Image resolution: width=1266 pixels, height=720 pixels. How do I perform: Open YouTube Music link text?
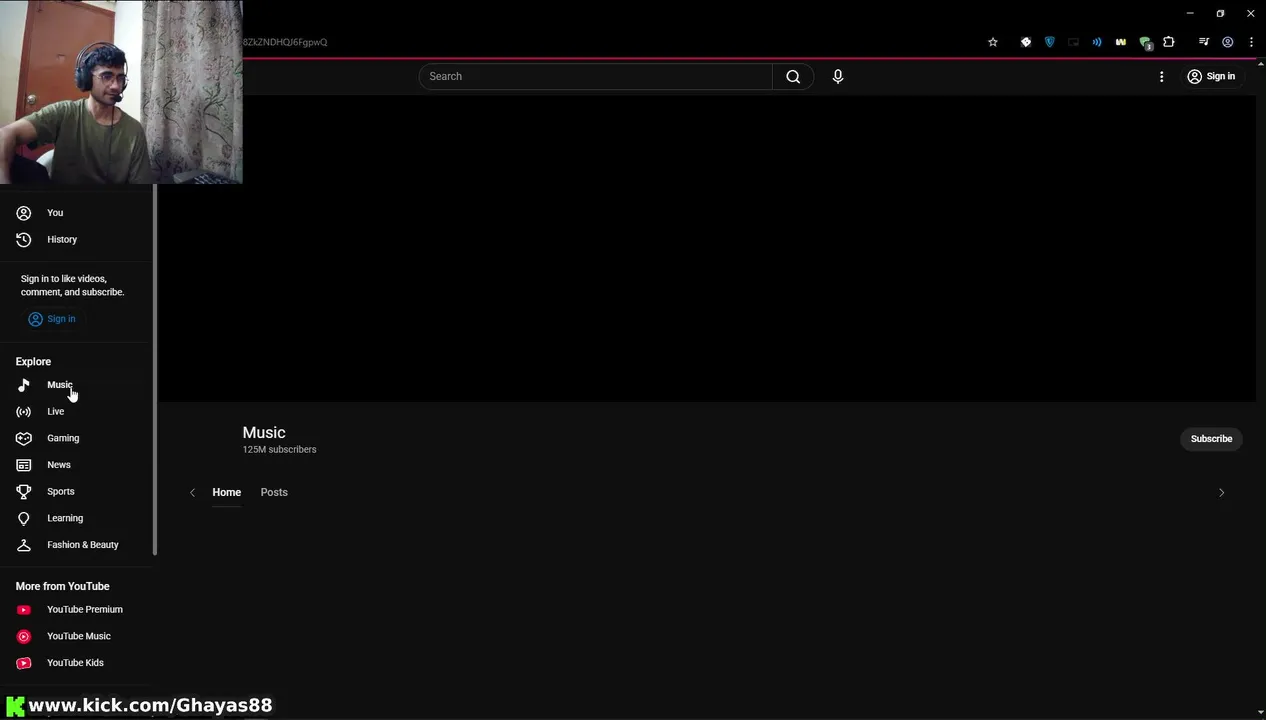pos(79,636)
